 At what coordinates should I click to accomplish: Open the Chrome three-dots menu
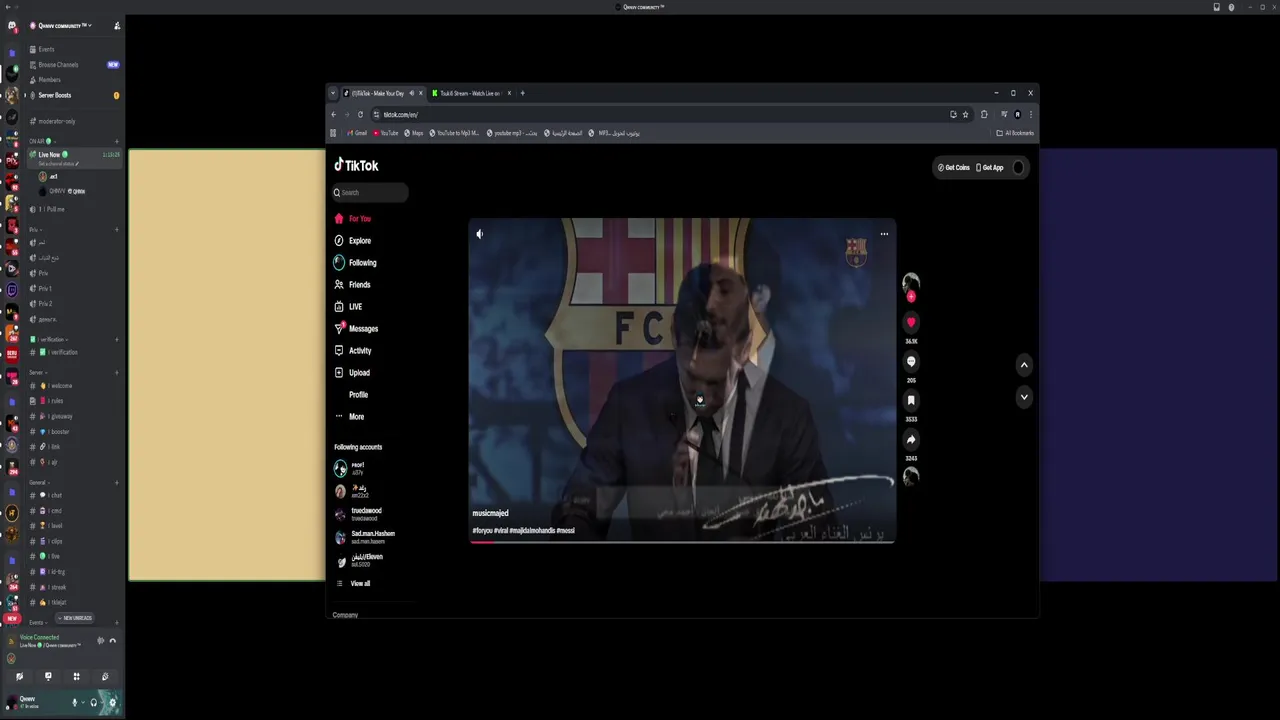click(x=1030, y=114)
